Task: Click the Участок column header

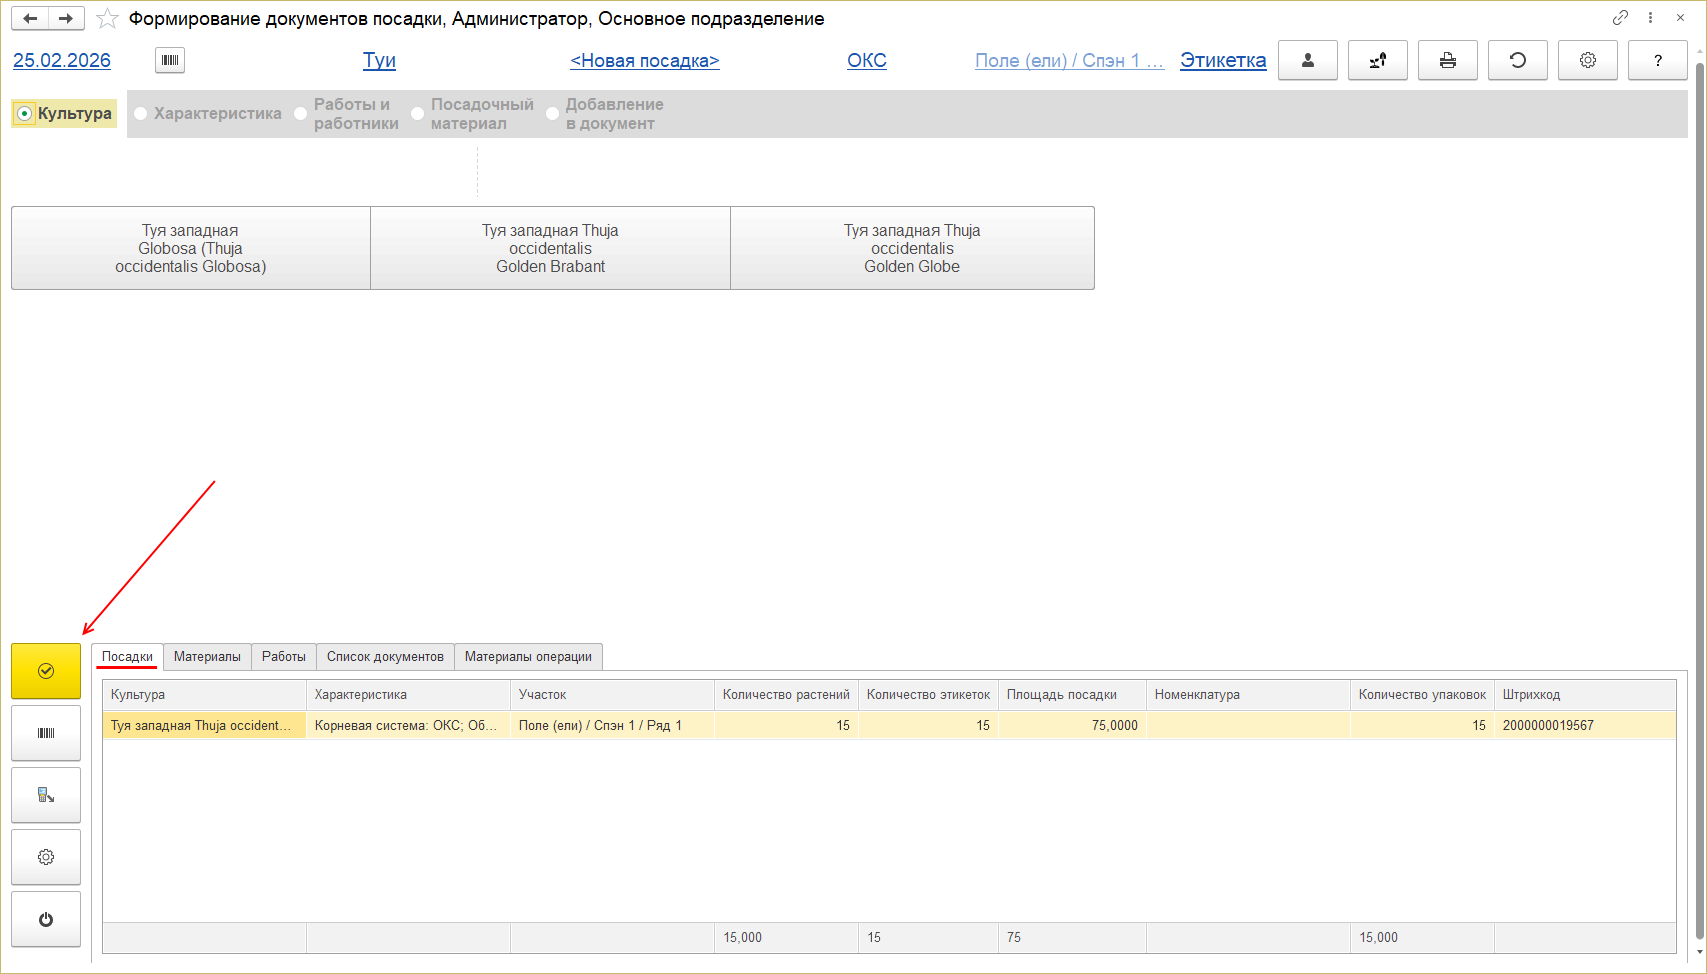Action: point(612,695)
